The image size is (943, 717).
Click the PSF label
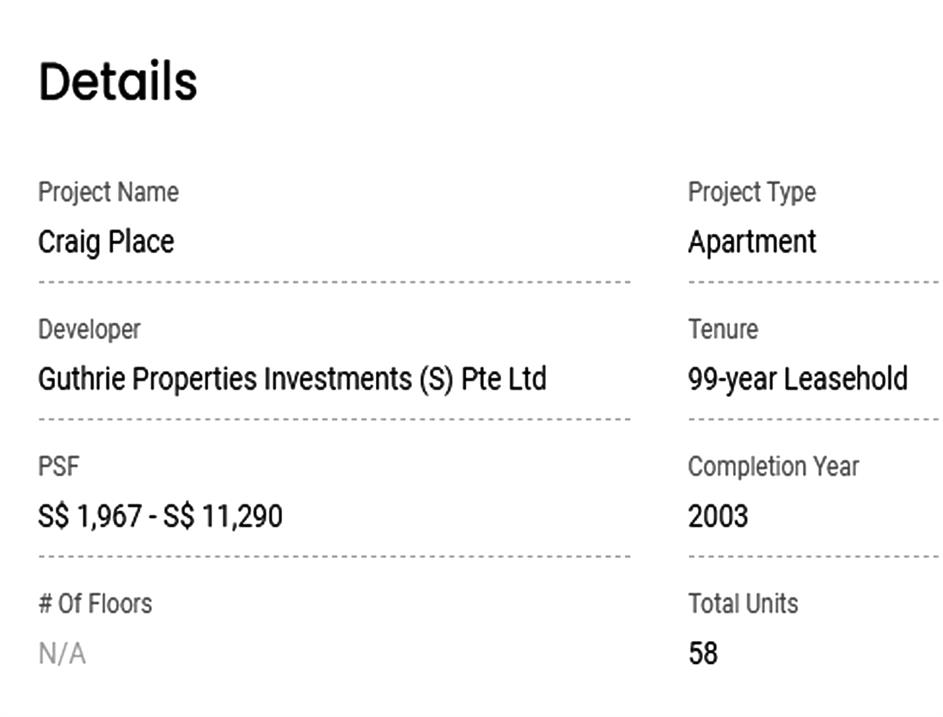tap(58, 466)
